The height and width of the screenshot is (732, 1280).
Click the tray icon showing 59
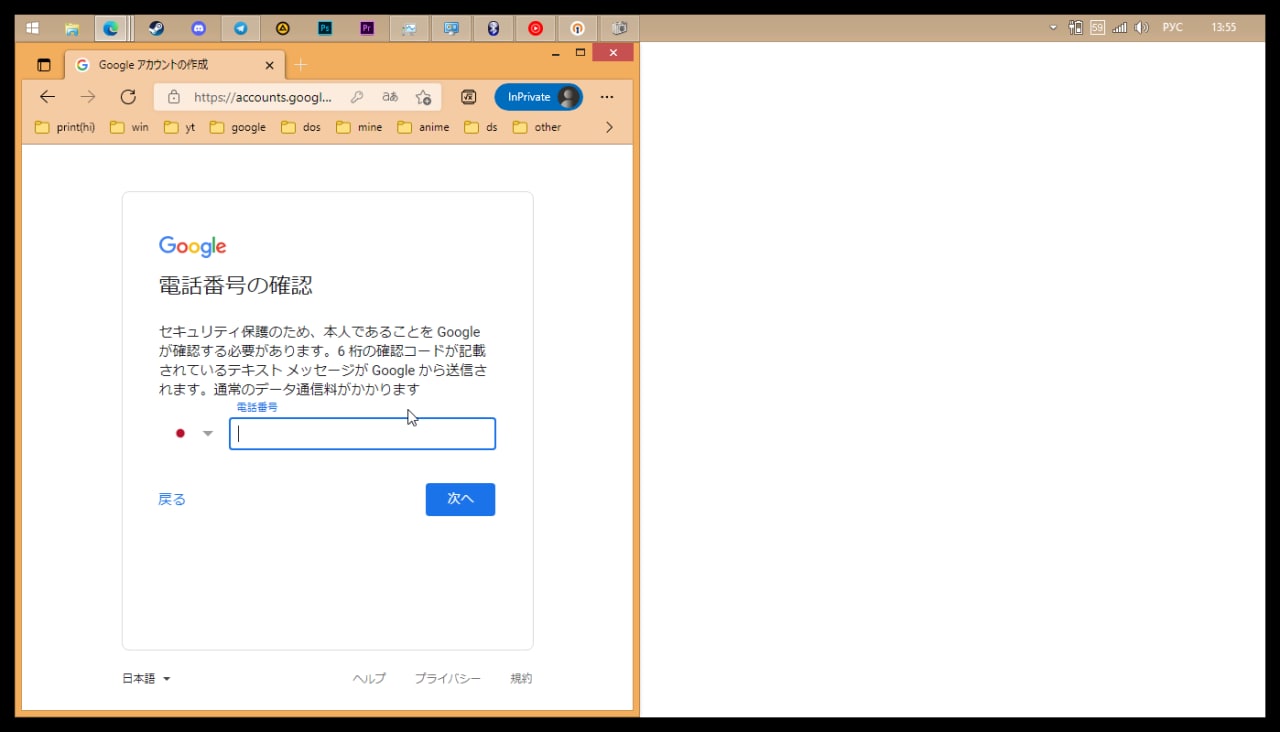click(x=1098, y=28)
